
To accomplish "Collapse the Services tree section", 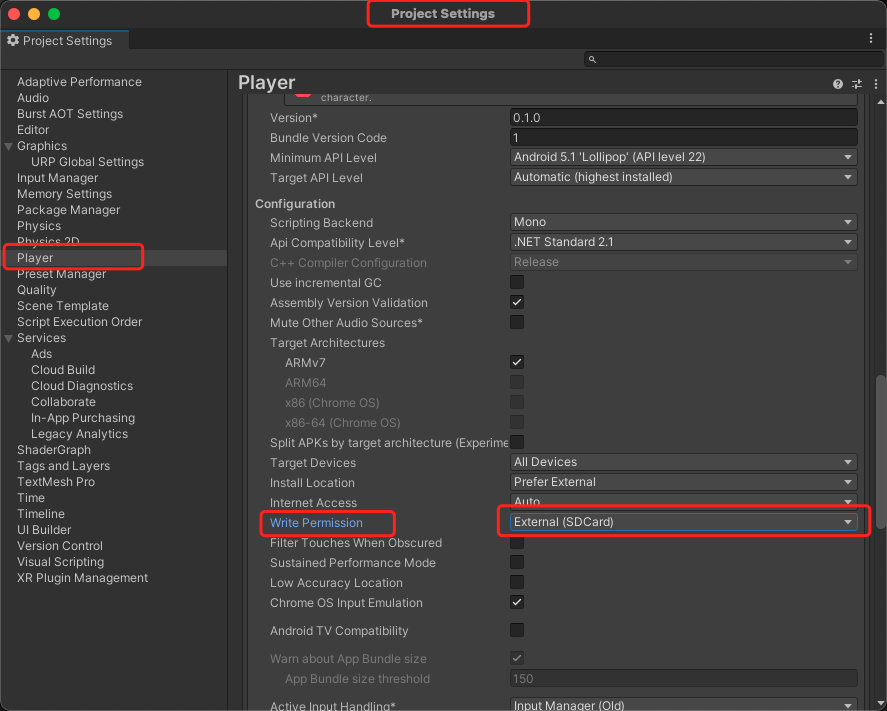I will point(9,338).
